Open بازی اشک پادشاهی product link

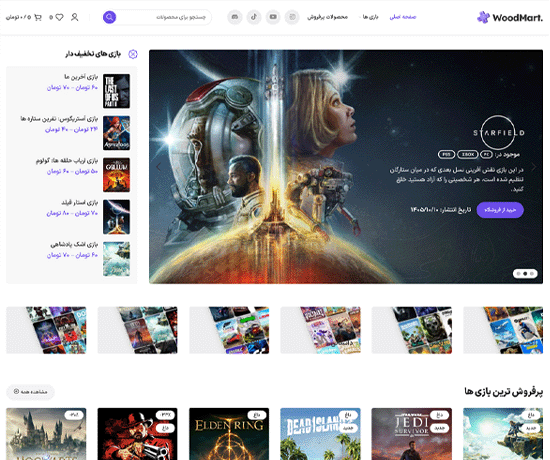pos(74,245)
